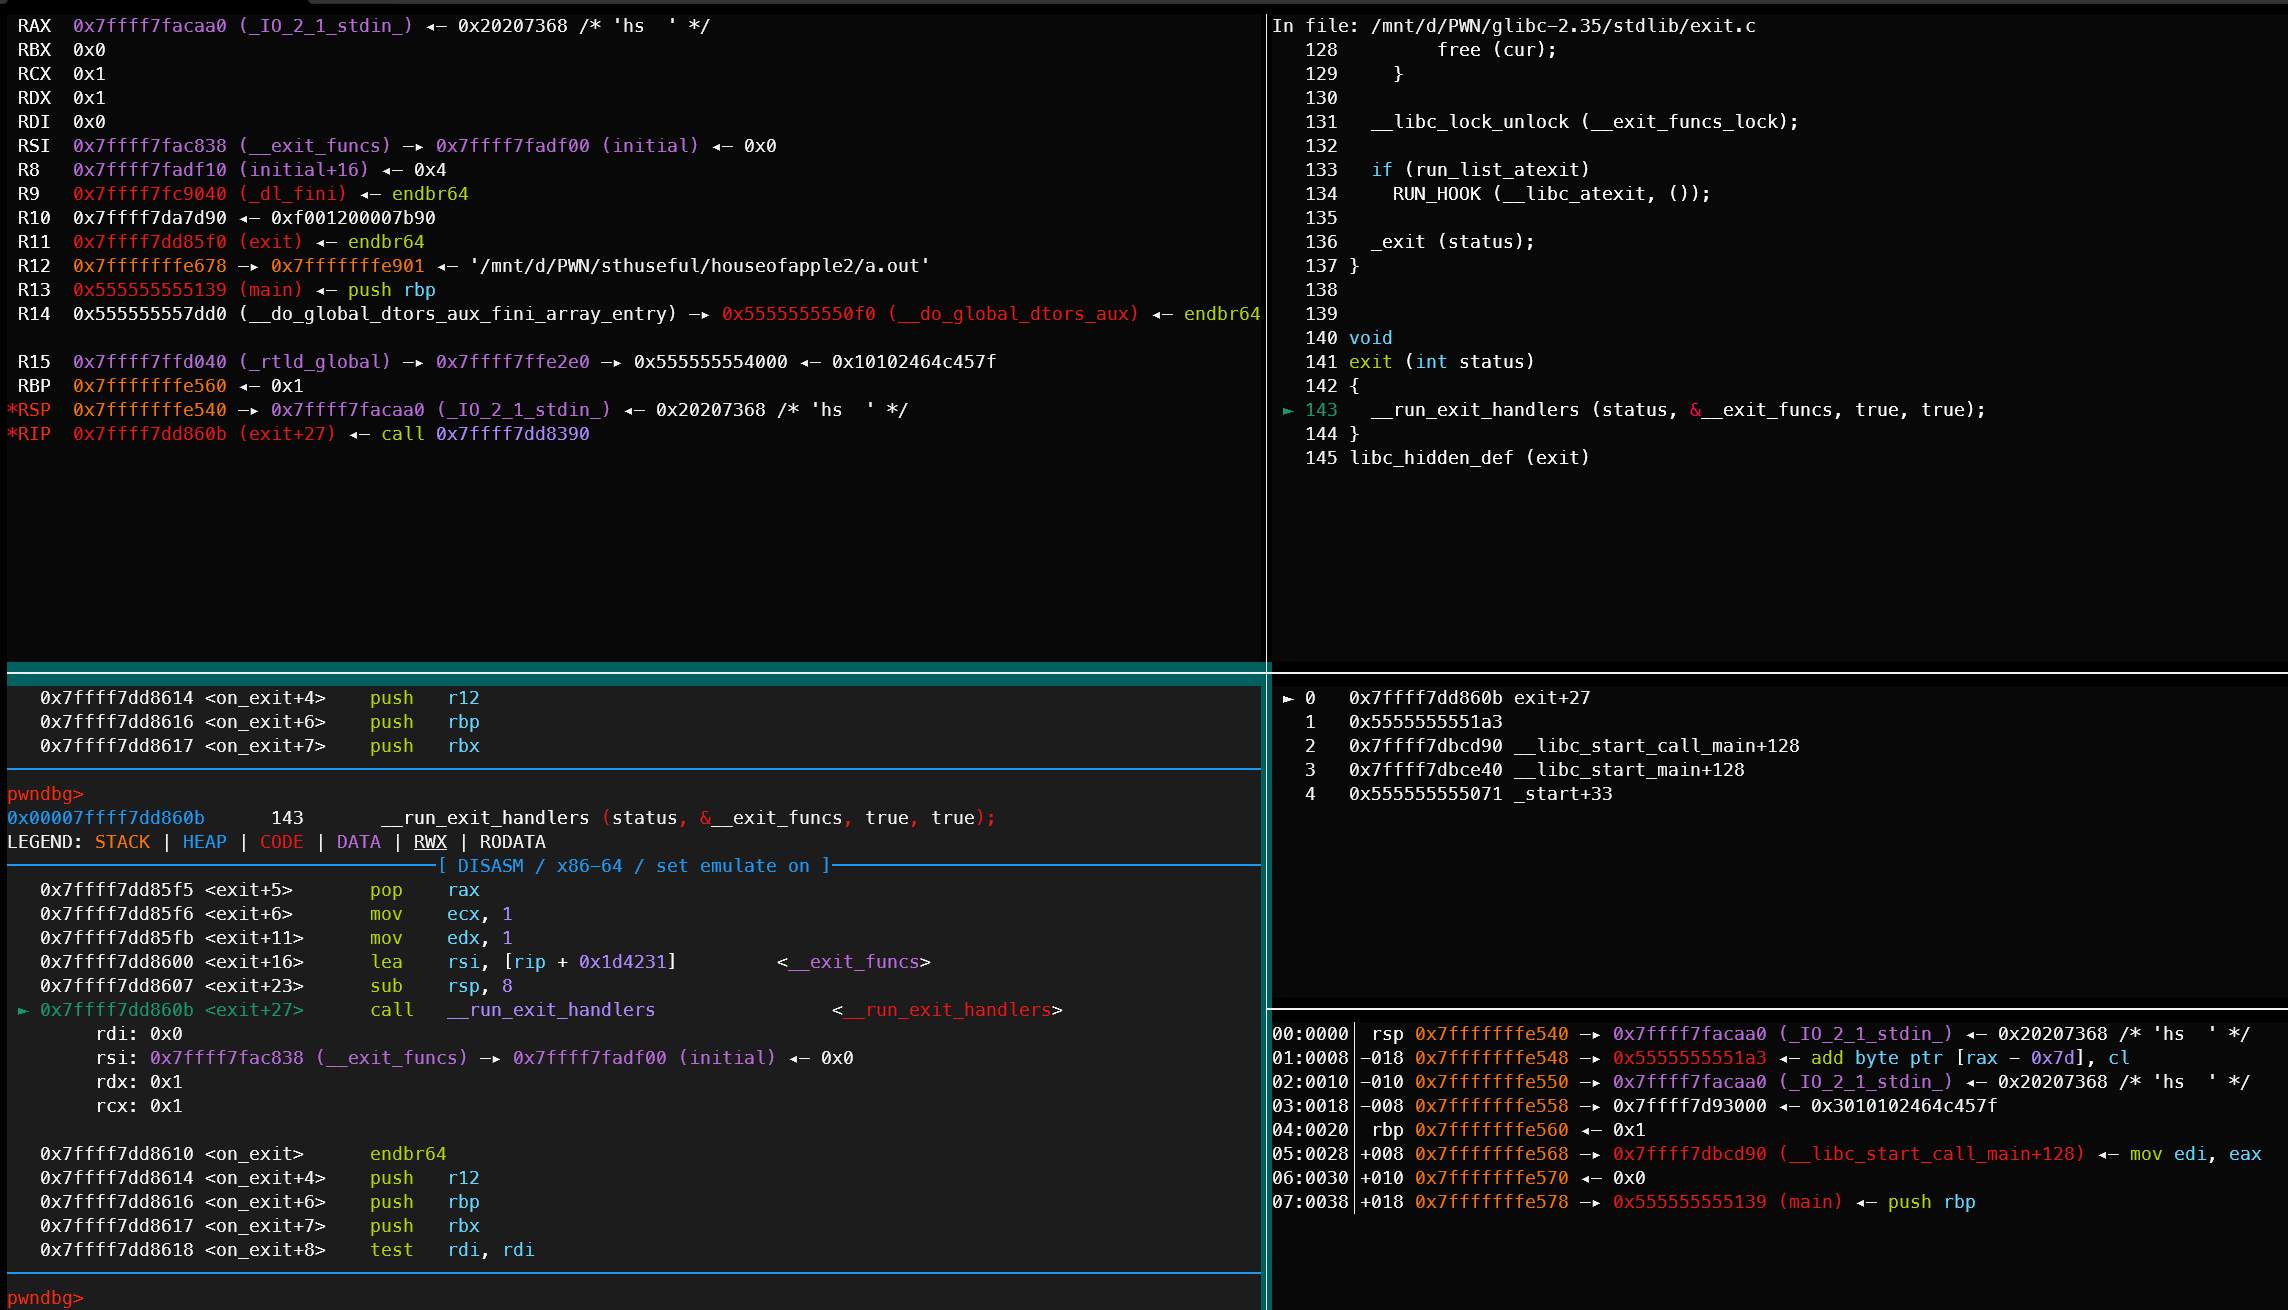Click the bottom pwndbg> prompt
This screenshot has width=2288, height=1310.
point(45,1297)
